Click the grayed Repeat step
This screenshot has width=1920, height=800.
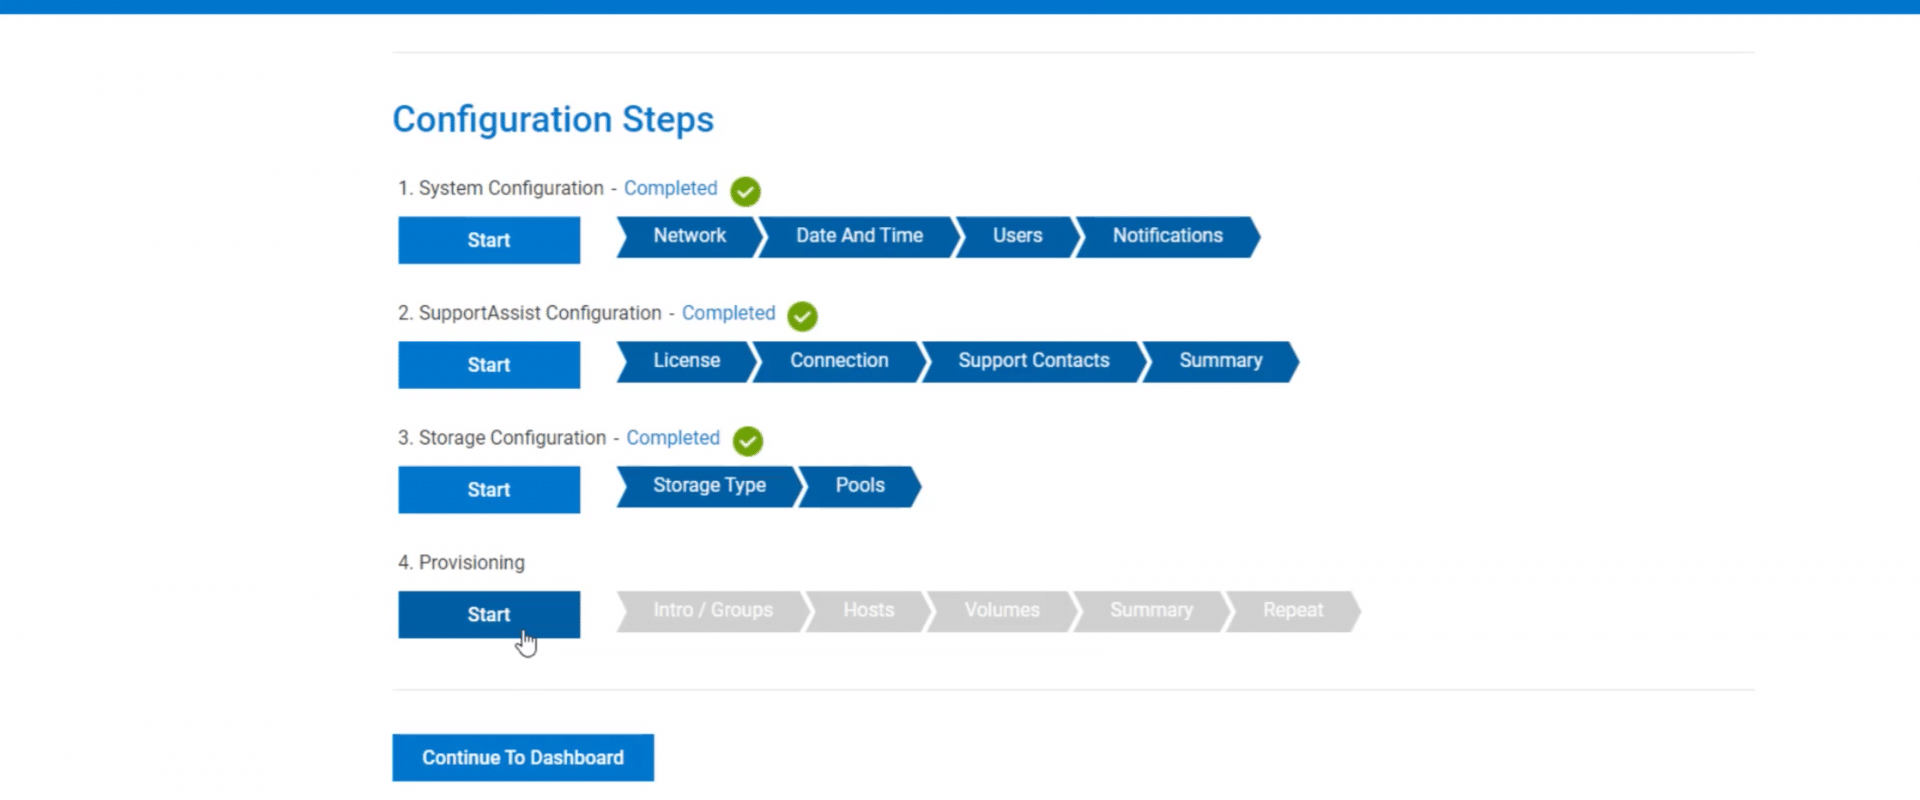(x=1293, y=611)
